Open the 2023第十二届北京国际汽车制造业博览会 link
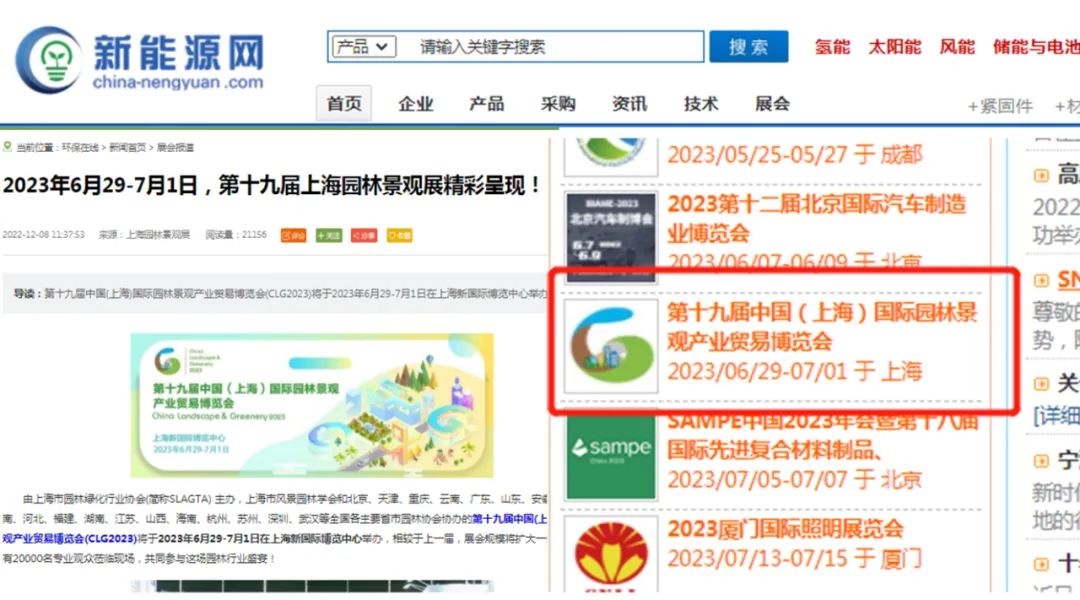 [x=817, y=218]
